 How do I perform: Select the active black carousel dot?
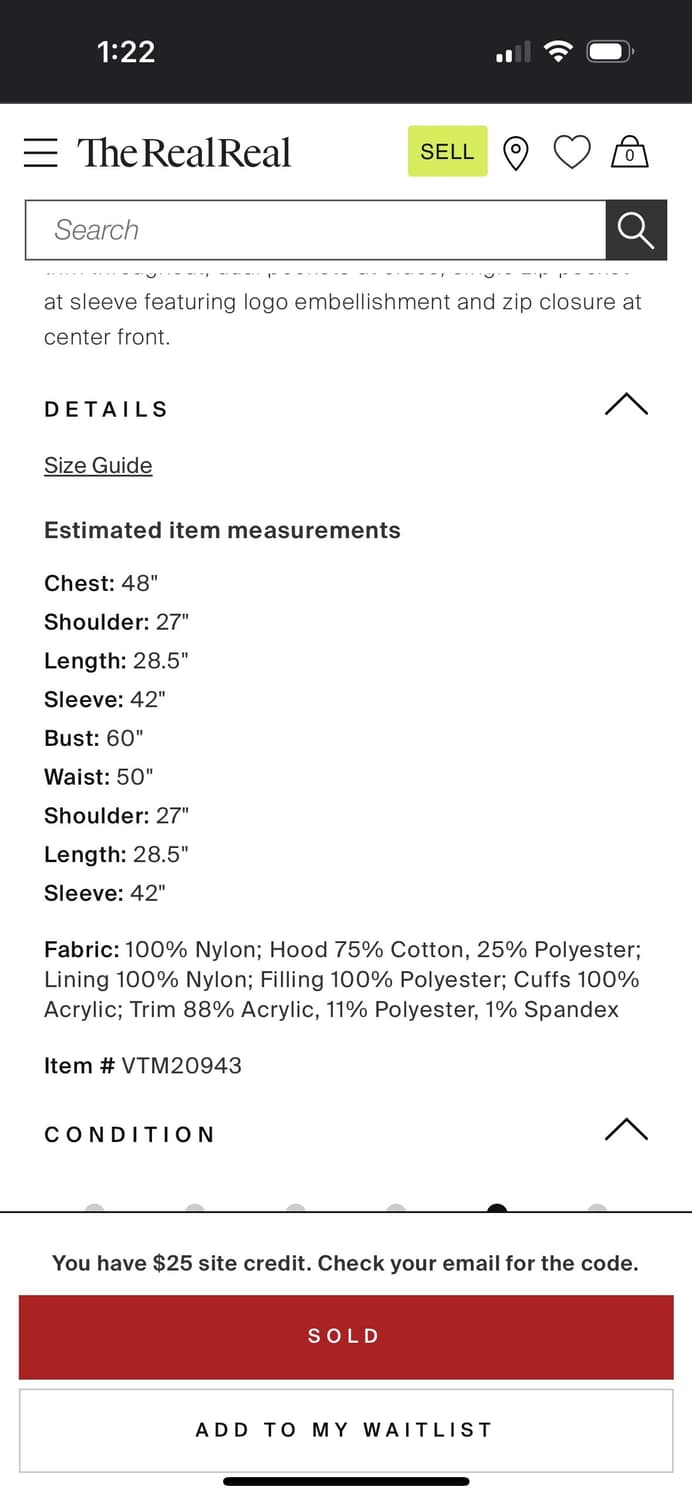click(x=497, y=1209)
